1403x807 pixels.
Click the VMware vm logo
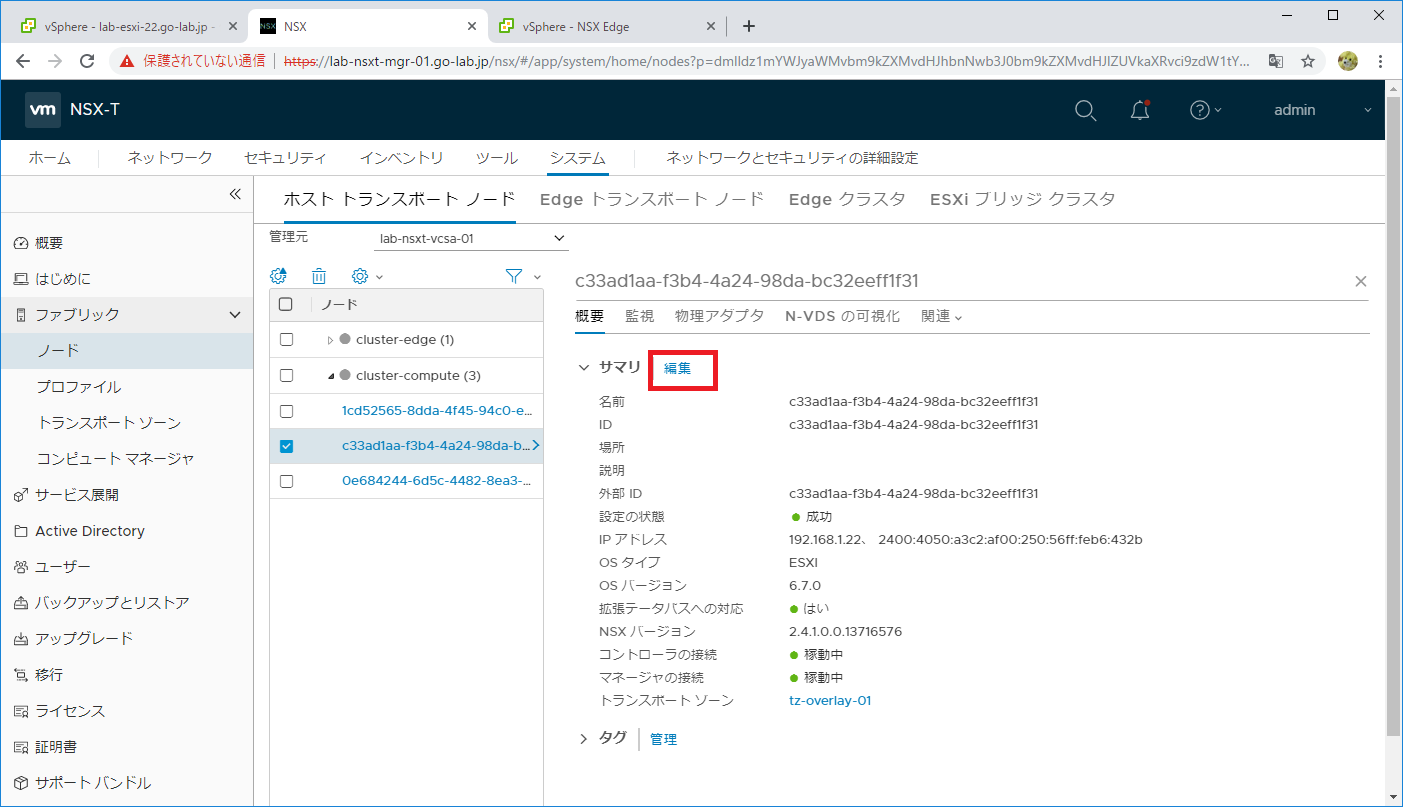point(43,110)
